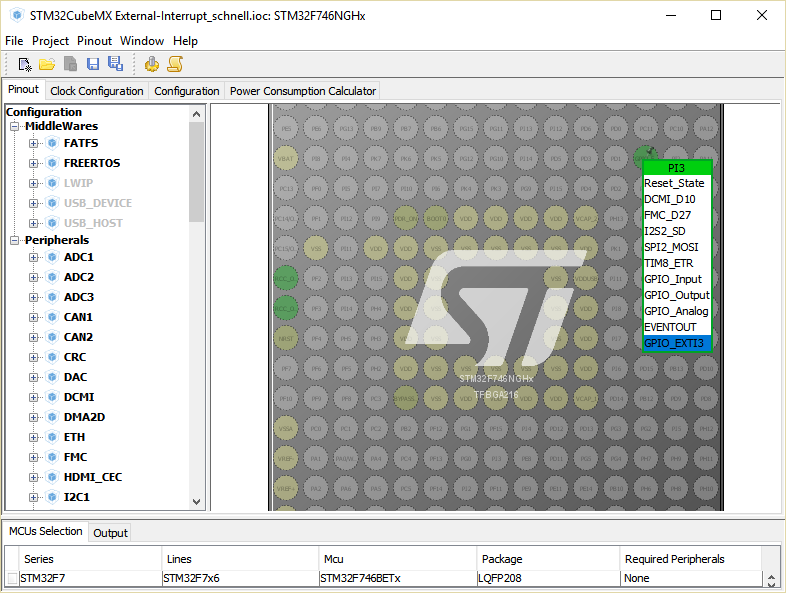Click the NRST pin on the chip
786x593 pixels.
[x=286, y=338]
